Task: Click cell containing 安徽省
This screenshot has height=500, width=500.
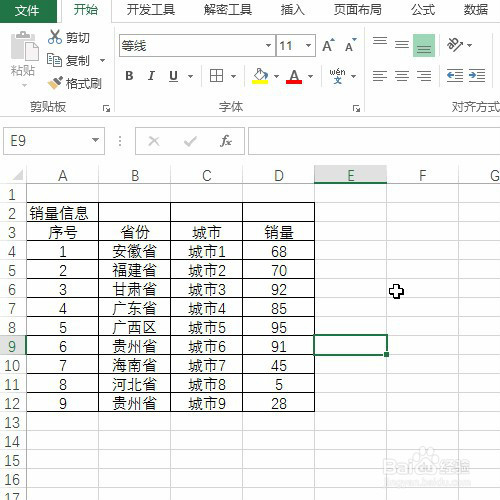Action: point(135,251)
